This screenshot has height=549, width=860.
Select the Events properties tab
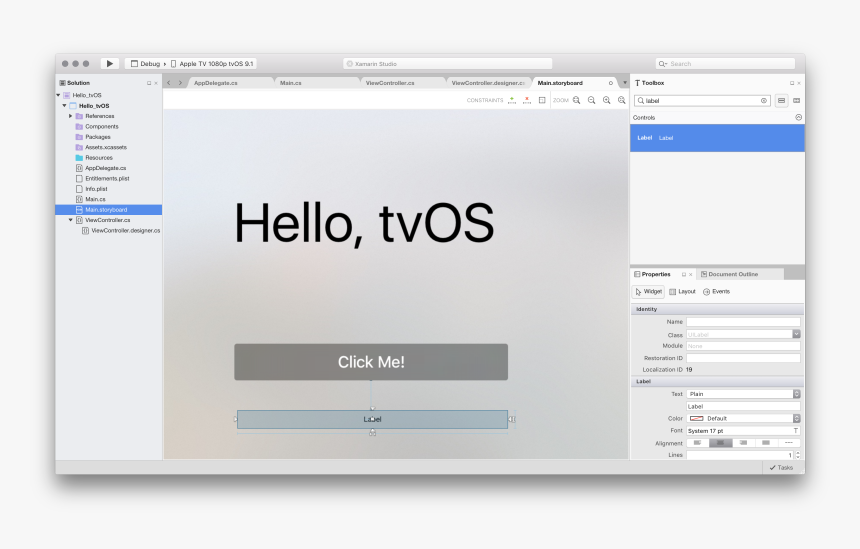coord(716,292)
